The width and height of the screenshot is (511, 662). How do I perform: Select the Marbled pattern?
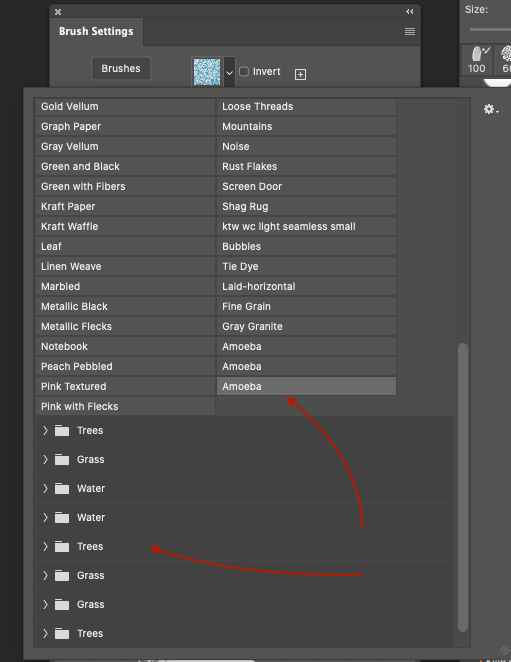125,286
